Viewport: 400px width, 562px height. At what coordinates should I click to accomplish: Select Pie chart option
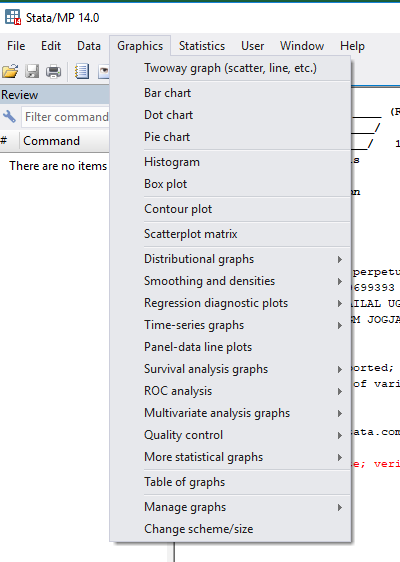pos(230,137)
